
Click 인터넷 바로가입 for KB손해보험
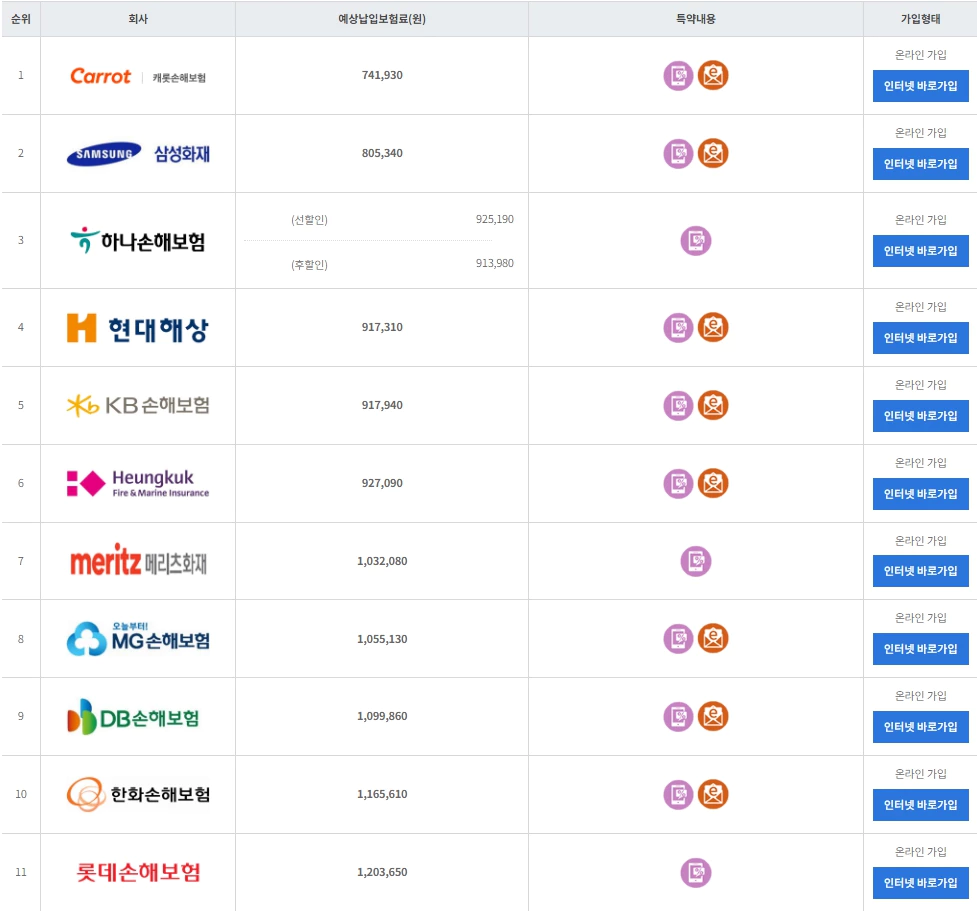[x=920, y=416]
